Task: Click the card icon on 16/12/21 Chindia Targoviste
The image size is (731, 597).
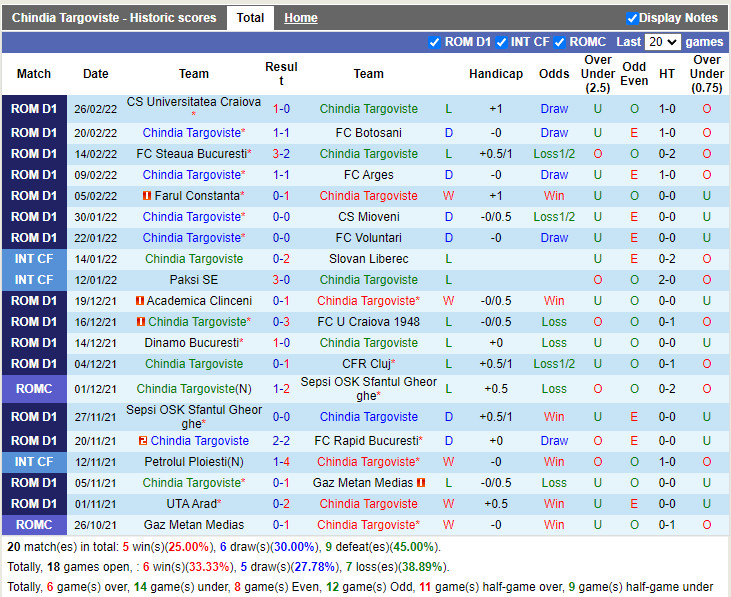Action: [x=141, y=322]
